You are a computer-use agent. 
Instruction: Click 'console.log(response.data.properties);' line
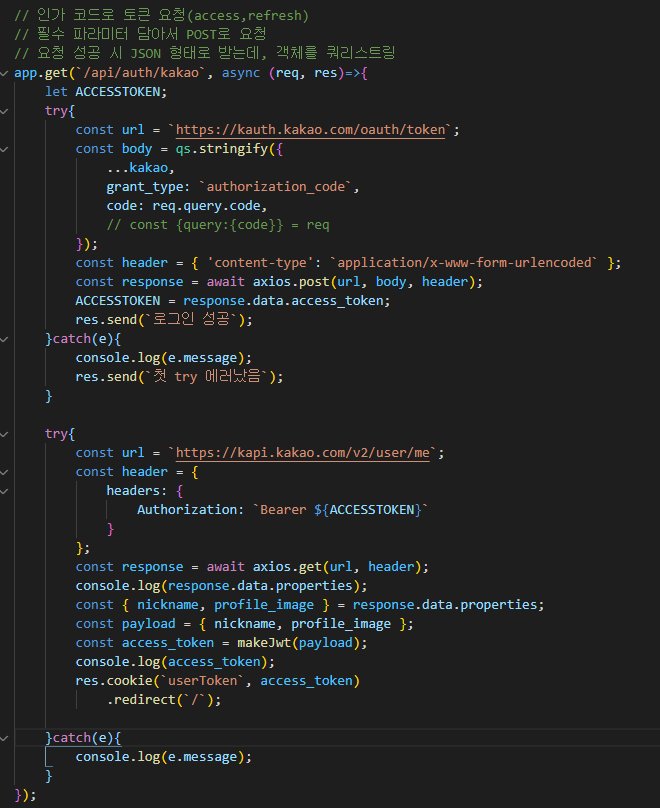pyautogui.click(x=222, y=586)
